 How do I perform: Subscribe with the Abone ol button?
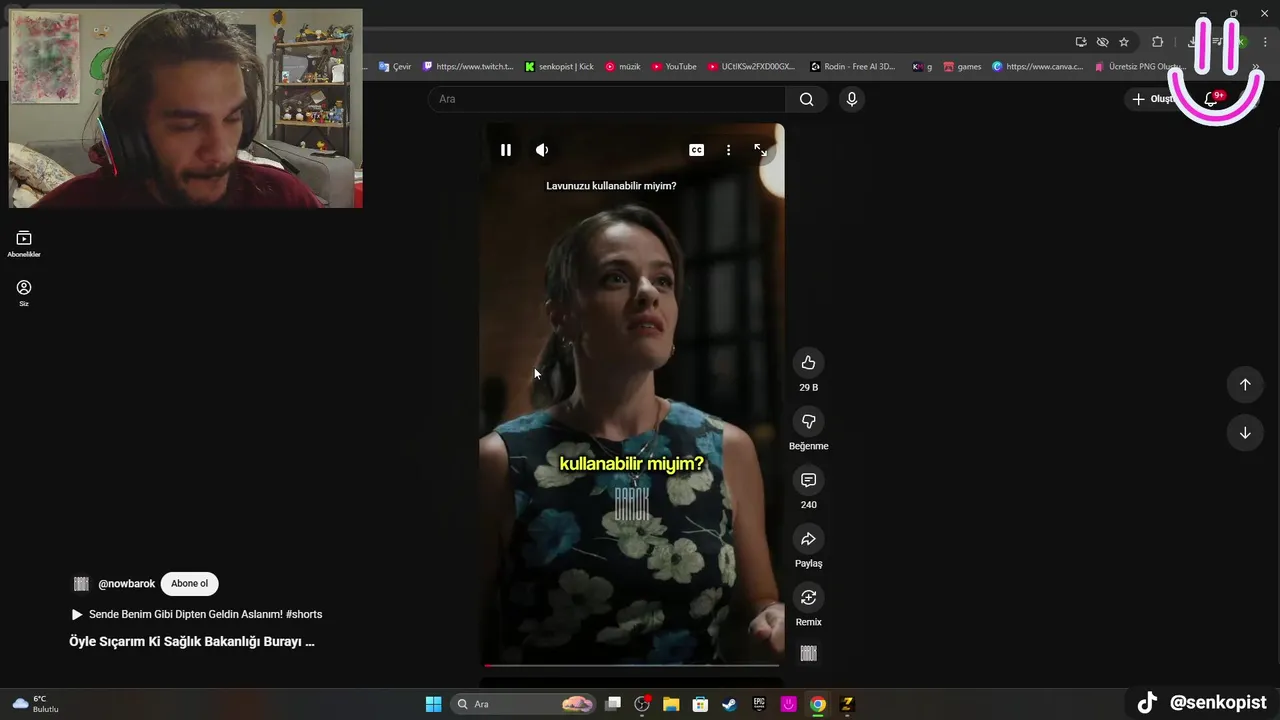pyautogui.click(x=189, y=584)
